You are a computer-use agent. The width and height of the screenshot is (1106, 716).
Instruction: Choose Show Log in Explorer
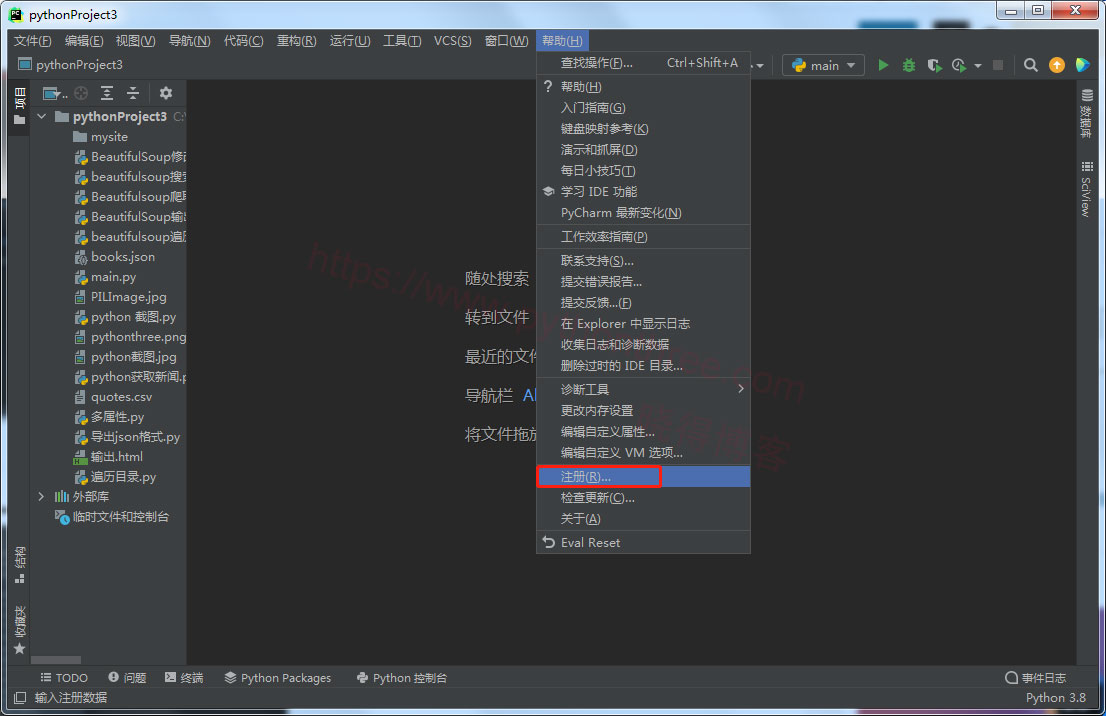pyautogui.click(x=643, y=324)
